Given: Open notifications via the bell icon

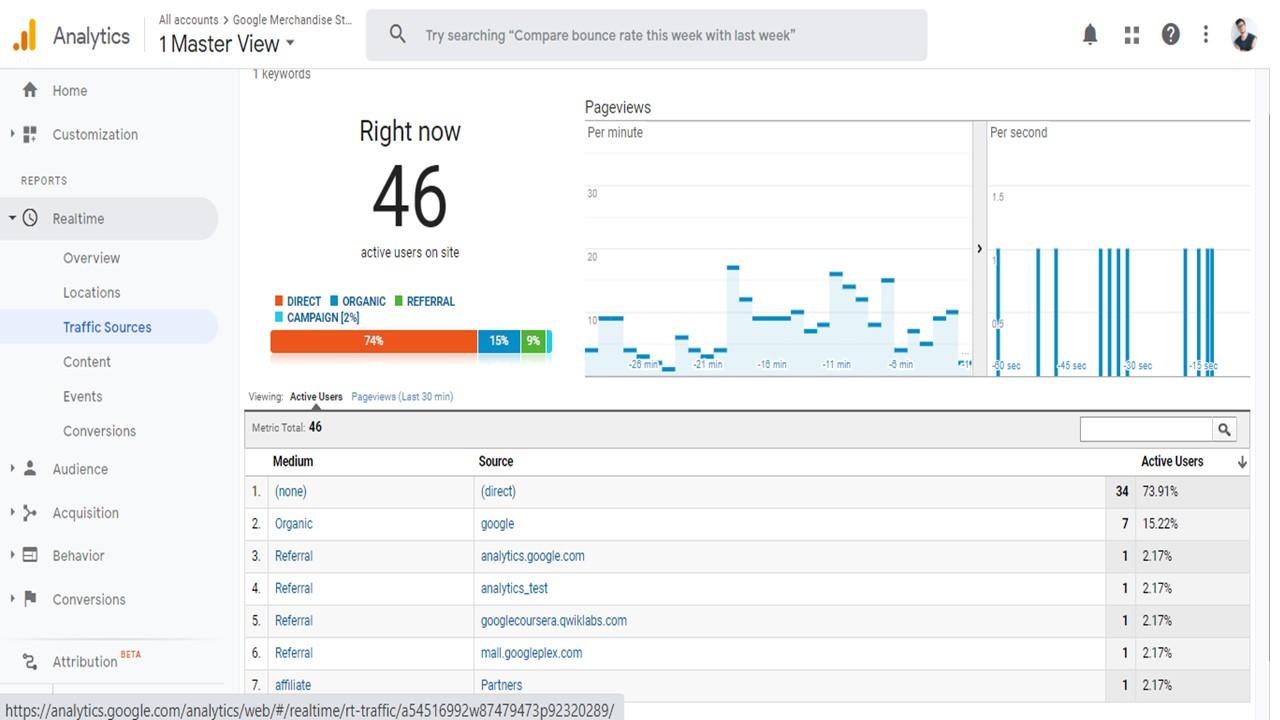Looking at the screenshot, I should point(1090,33).
